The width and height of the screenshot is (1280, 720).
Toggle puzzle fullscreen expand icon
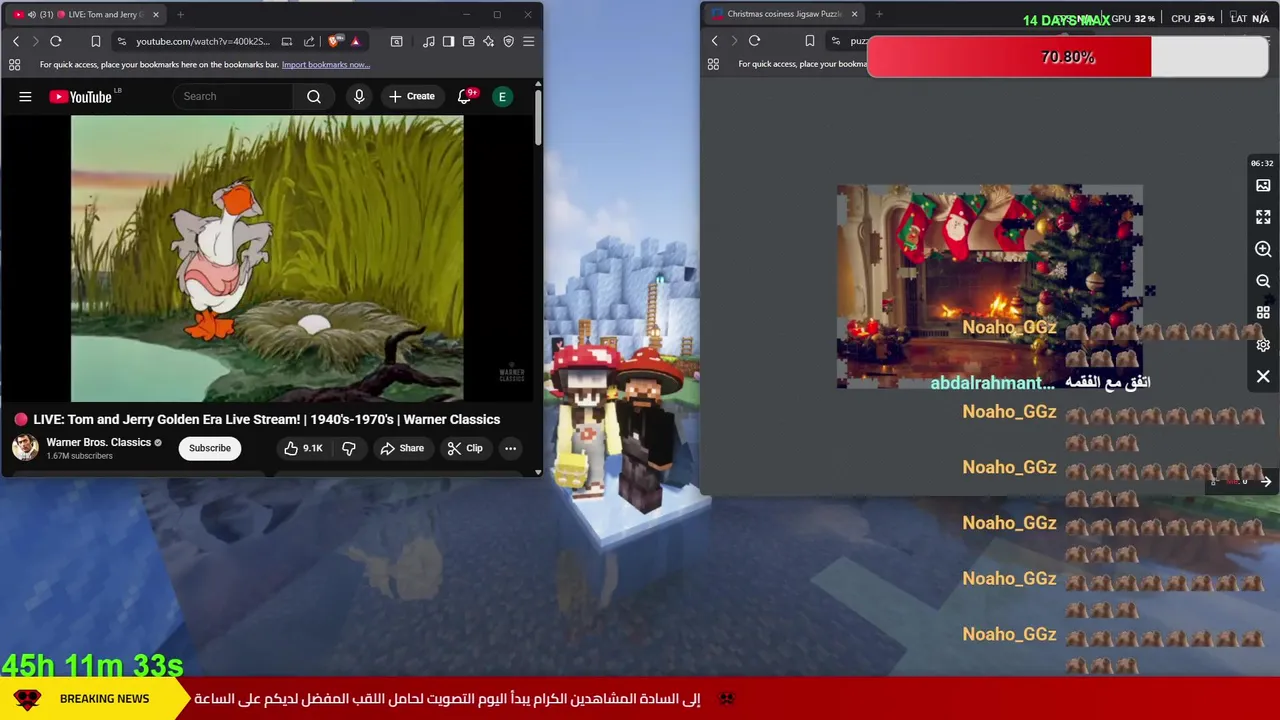(x=1263, y=217)
